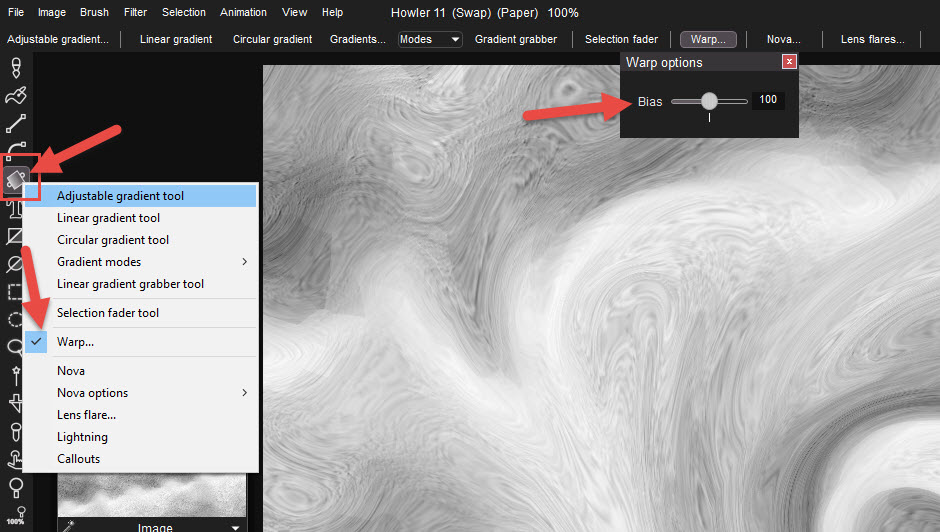Choose the elliptical dashed selection tool
Viewport: 940px width, 532px height.
[16, 320]
